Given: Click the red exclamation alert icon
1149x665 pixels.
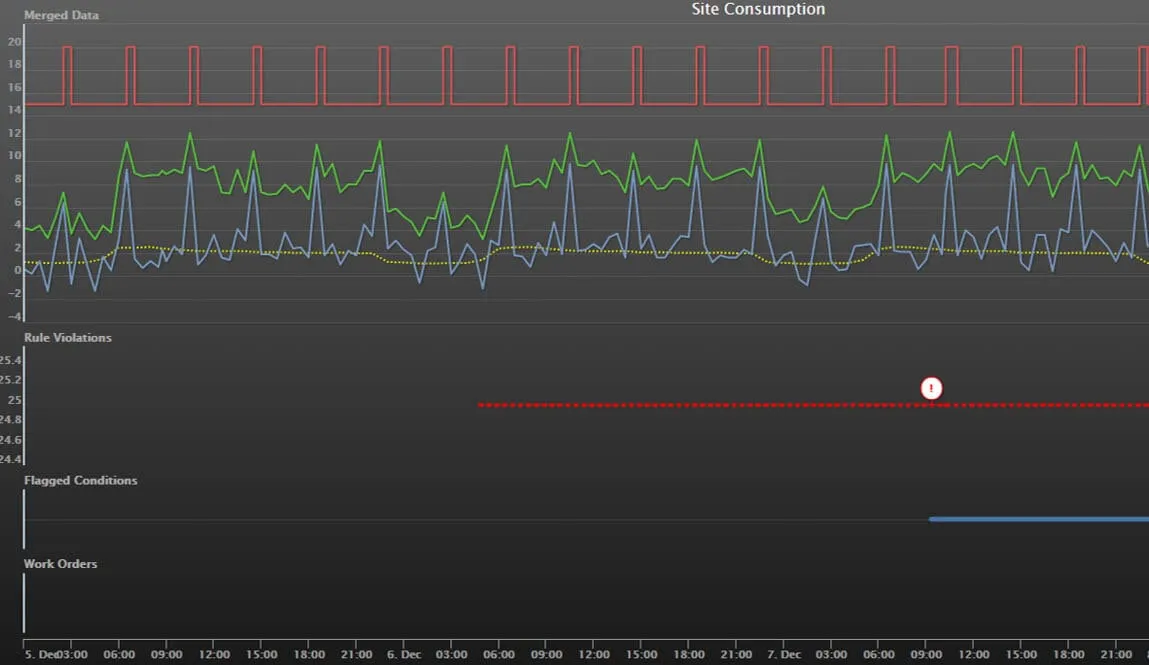Looking at the screenshot, I should (x=930, y=388).
